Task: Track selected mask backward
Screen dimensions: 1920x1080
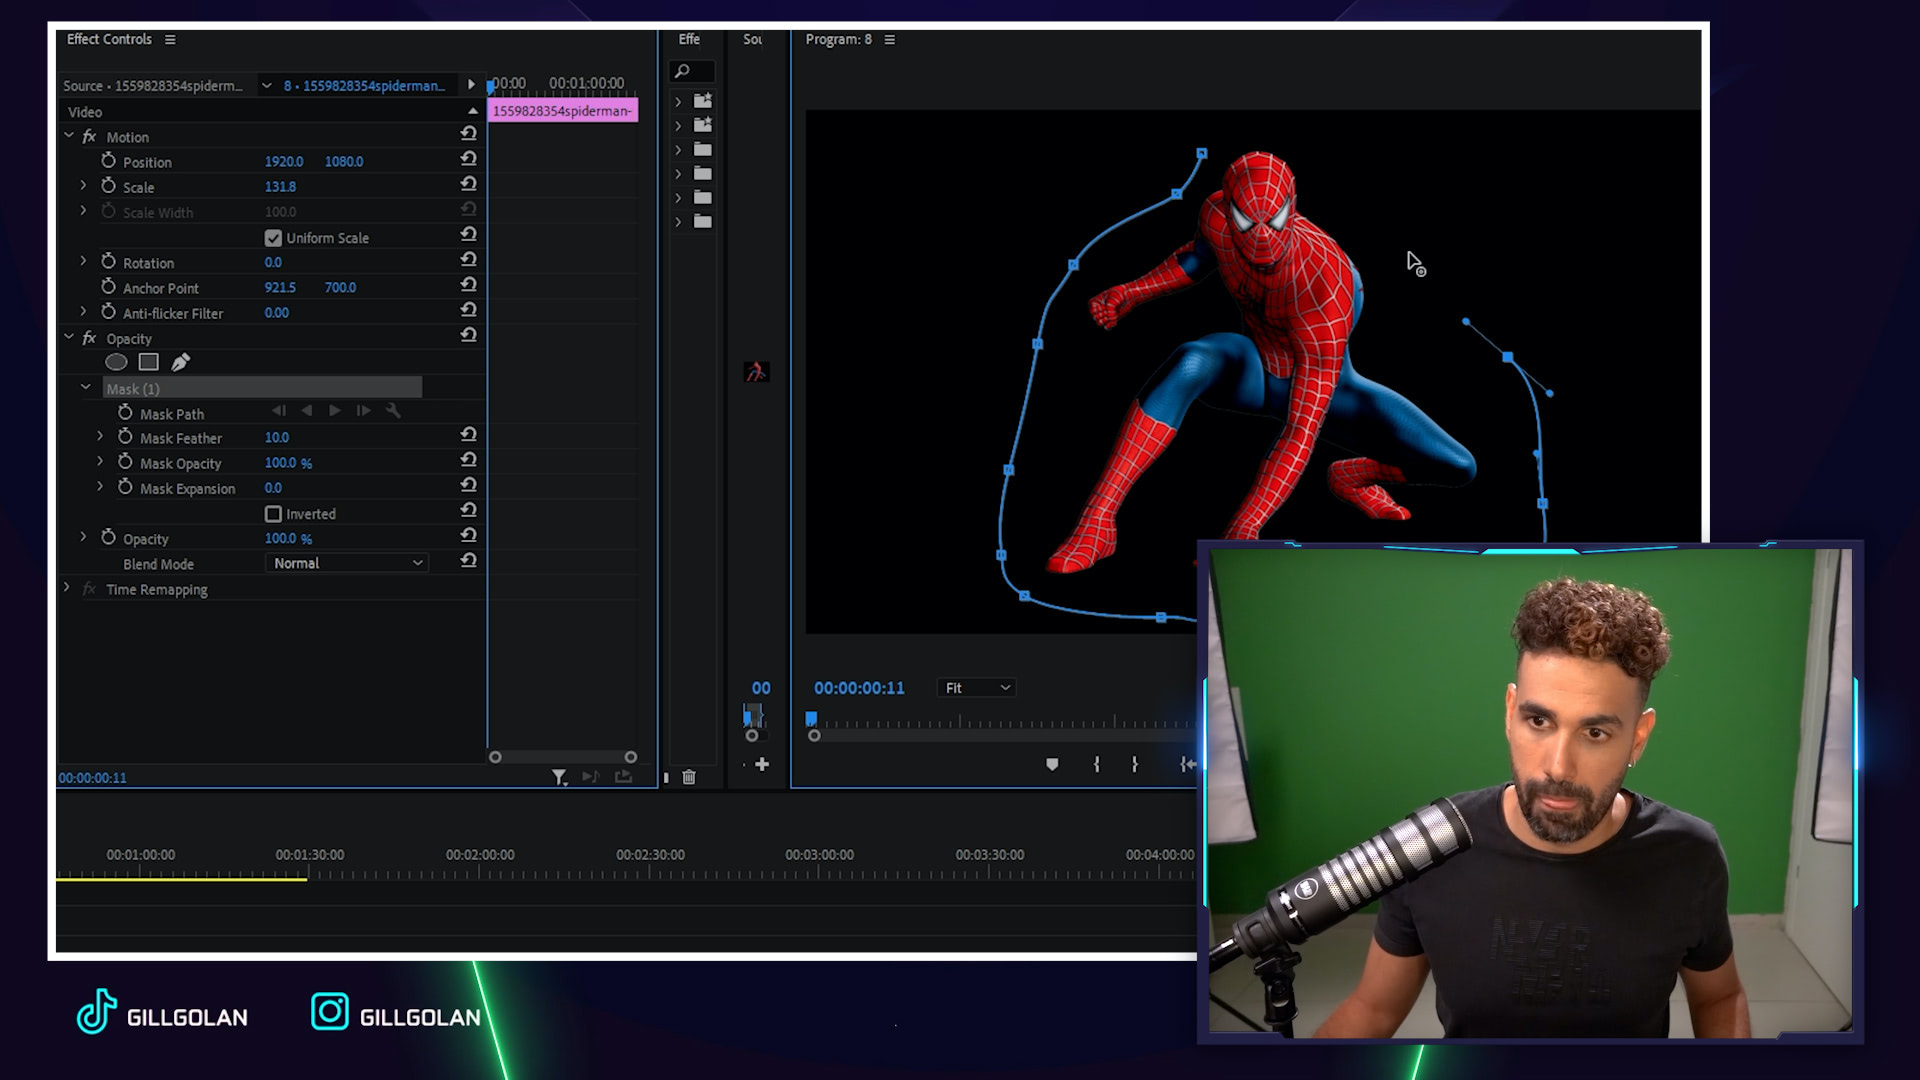Action: click(x=307, y=411)
